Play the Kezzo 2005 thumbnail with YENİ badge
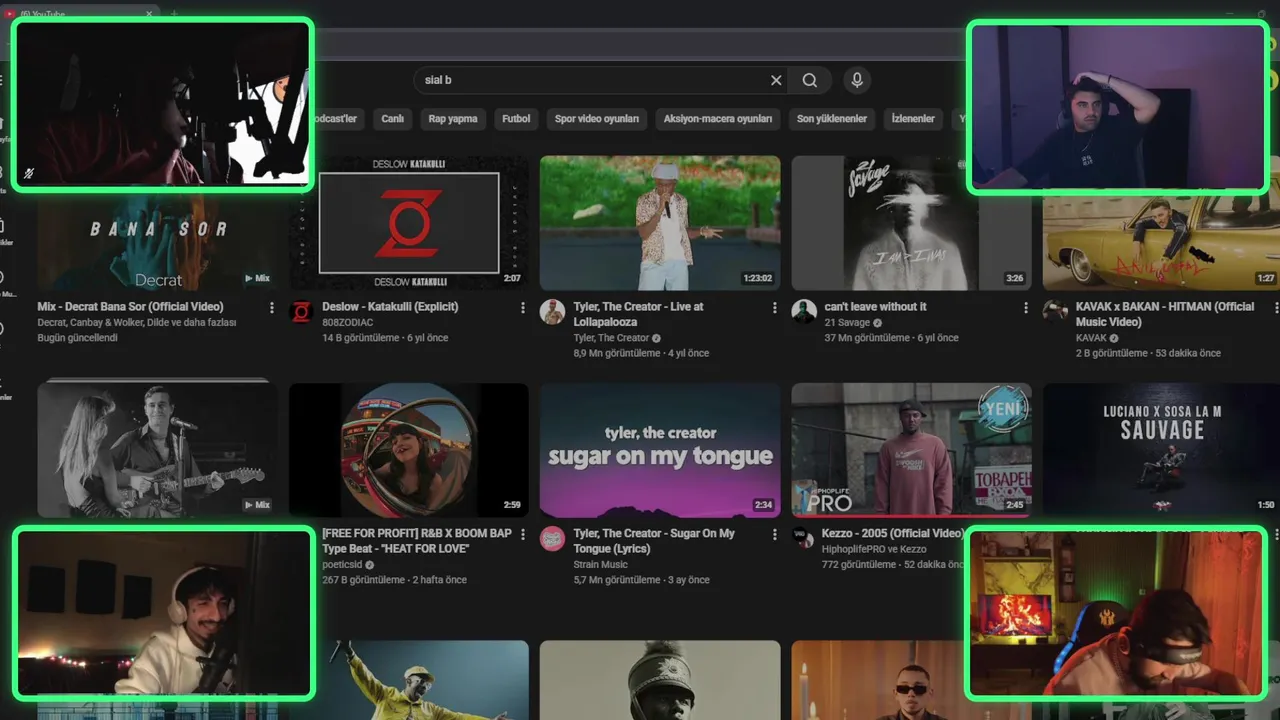This screenshot has height=720, width=1280. tap(911, 450)
